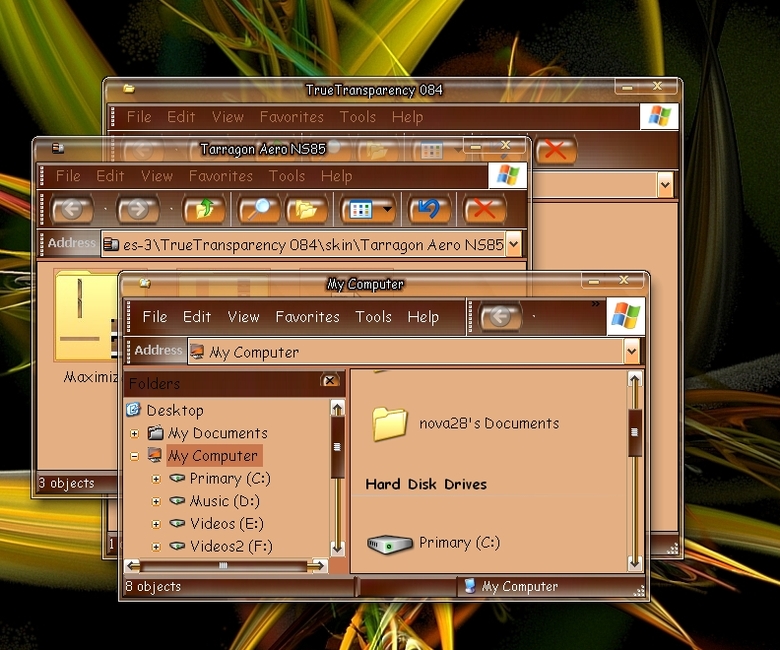Select Videos2 (F:) in folder tree
This screenshot has height=650, width=780.
coord(231,546)
